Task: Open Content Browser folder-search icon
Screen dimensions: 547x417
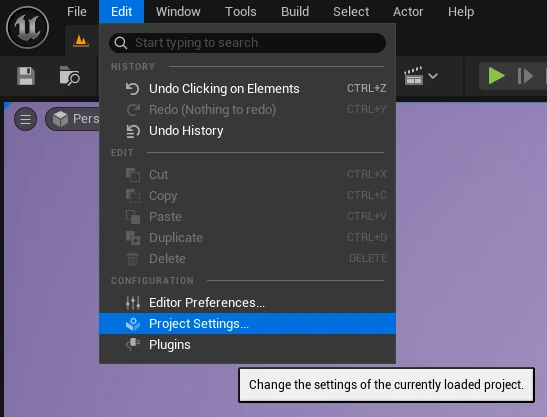Action: click(69, 76)
